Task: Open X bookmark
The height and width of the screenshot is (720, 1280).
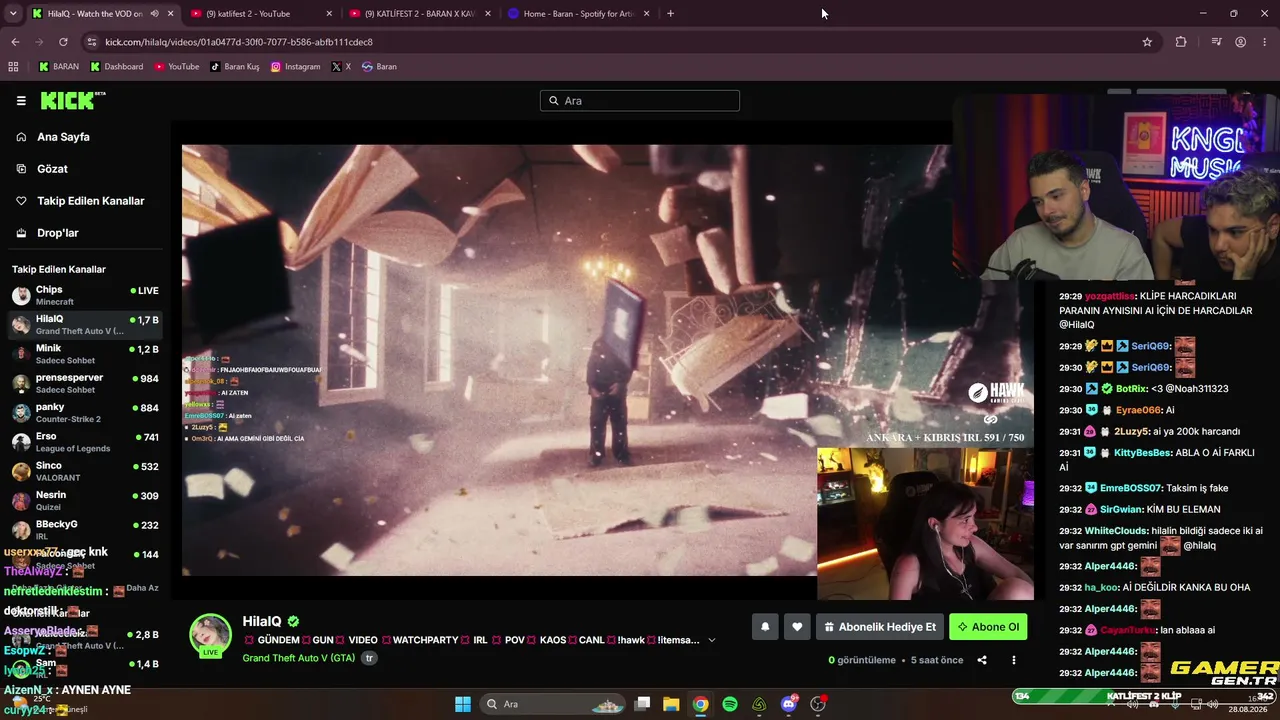Action: pos(341,67)
